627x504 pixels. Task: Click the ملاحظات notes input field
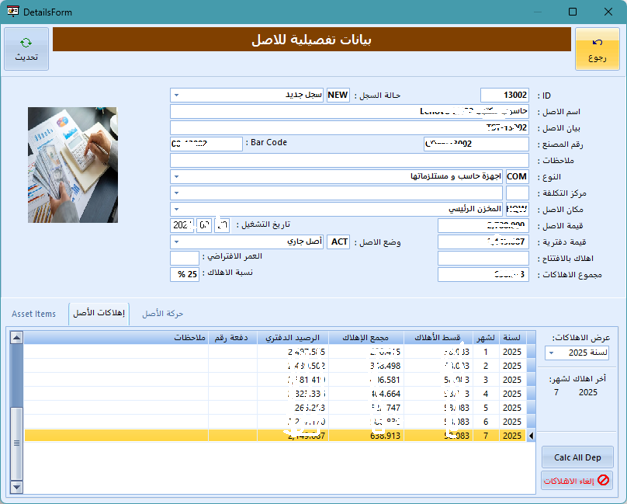(349, 160)
